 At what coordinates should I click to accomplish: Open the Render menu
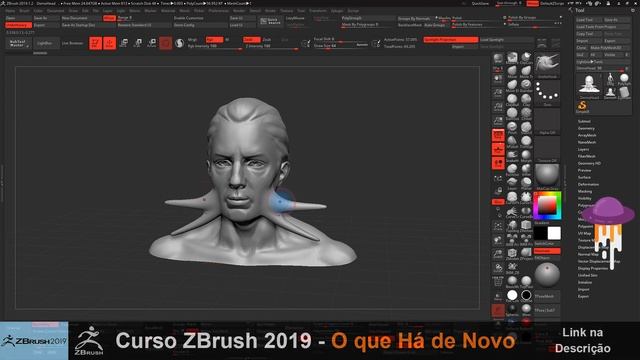pyautogui.click(x=239, y=11)
